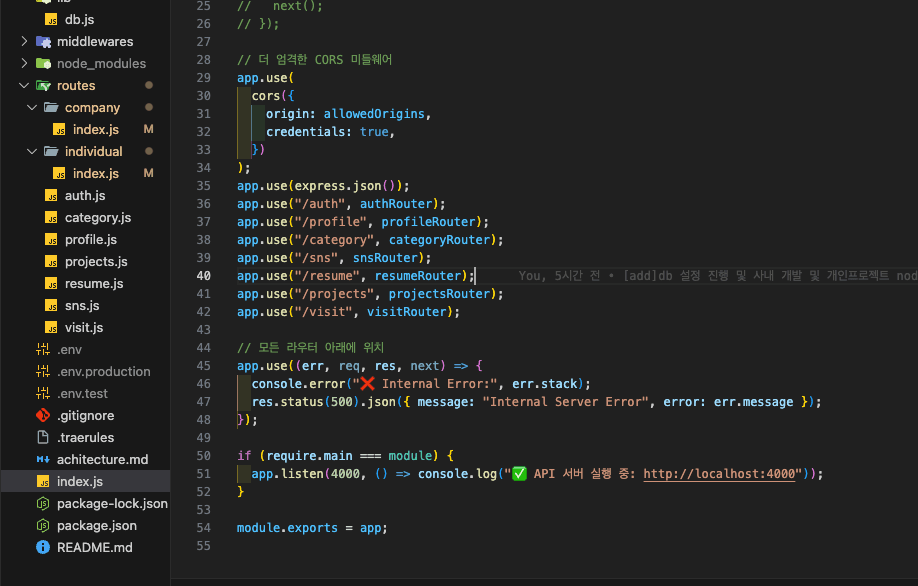Click the sns.js file icon
This screenshot has width=918, height=586.
(x=52, y=306)
